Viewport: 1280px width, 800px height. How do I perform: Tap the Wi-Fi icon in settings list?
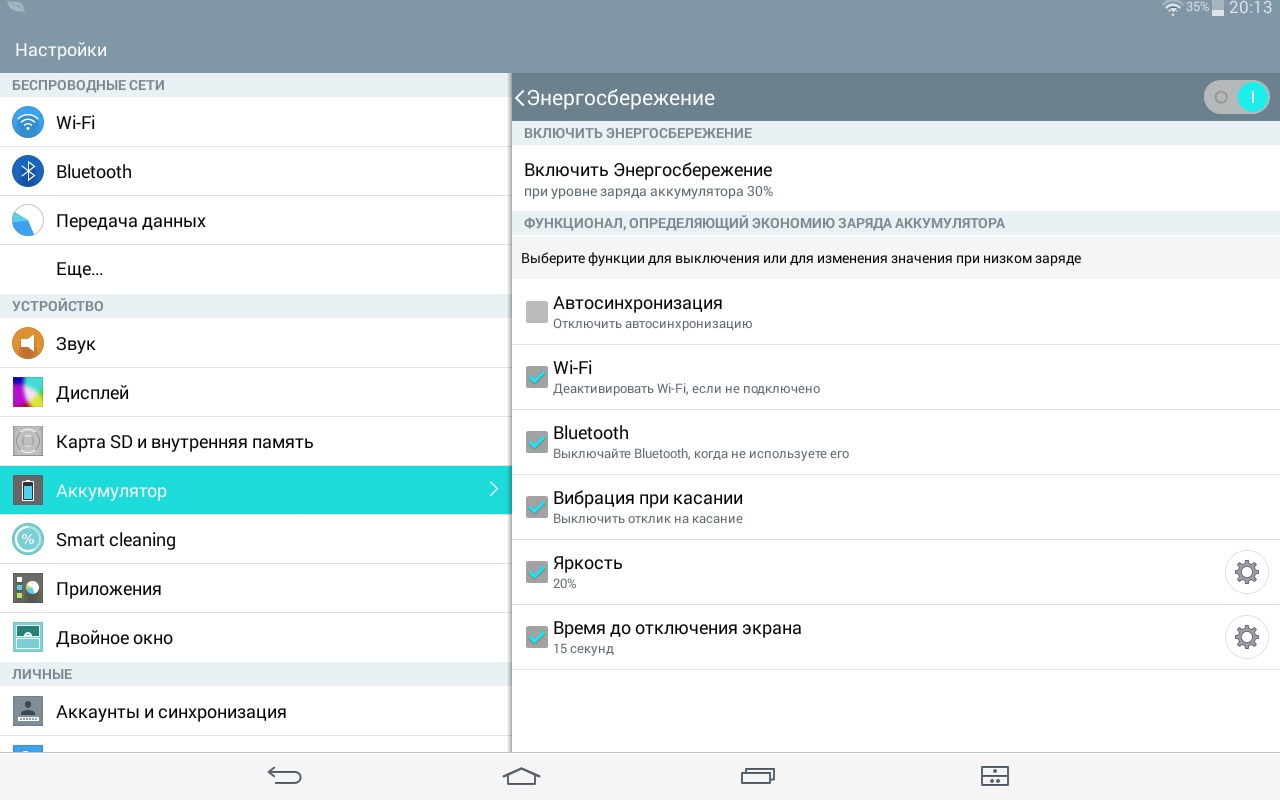(x=28, y=123)
